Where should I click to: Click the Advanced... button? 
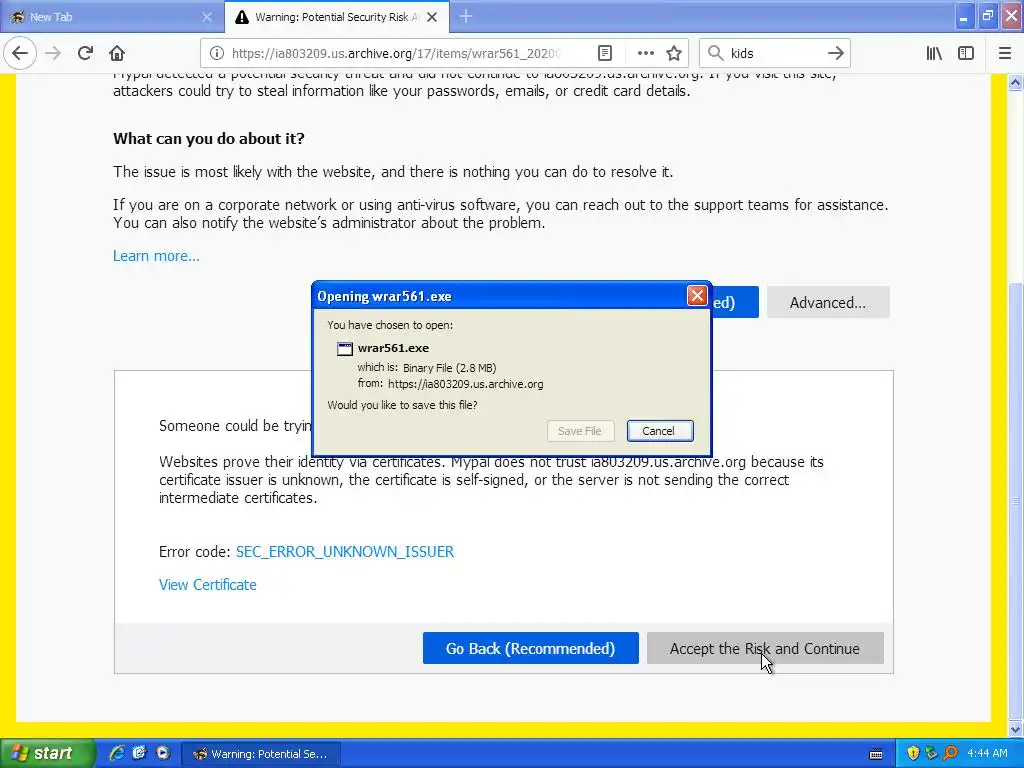(827, 302)
